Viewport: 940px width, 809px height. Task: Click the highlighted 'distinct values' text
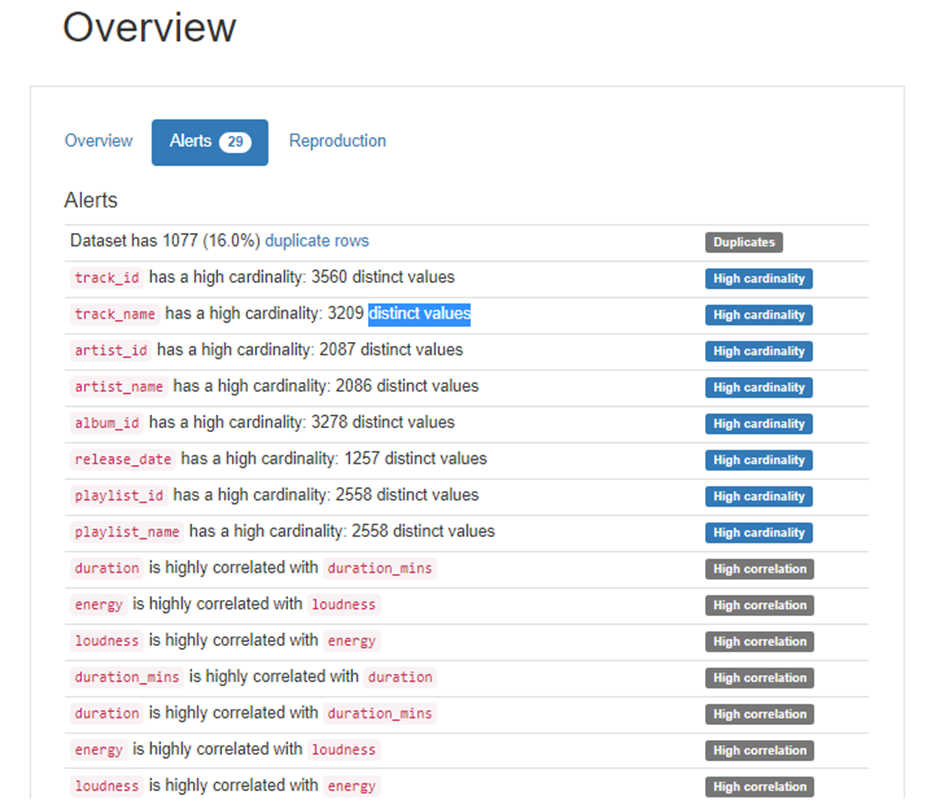click(x=420, y=314)
